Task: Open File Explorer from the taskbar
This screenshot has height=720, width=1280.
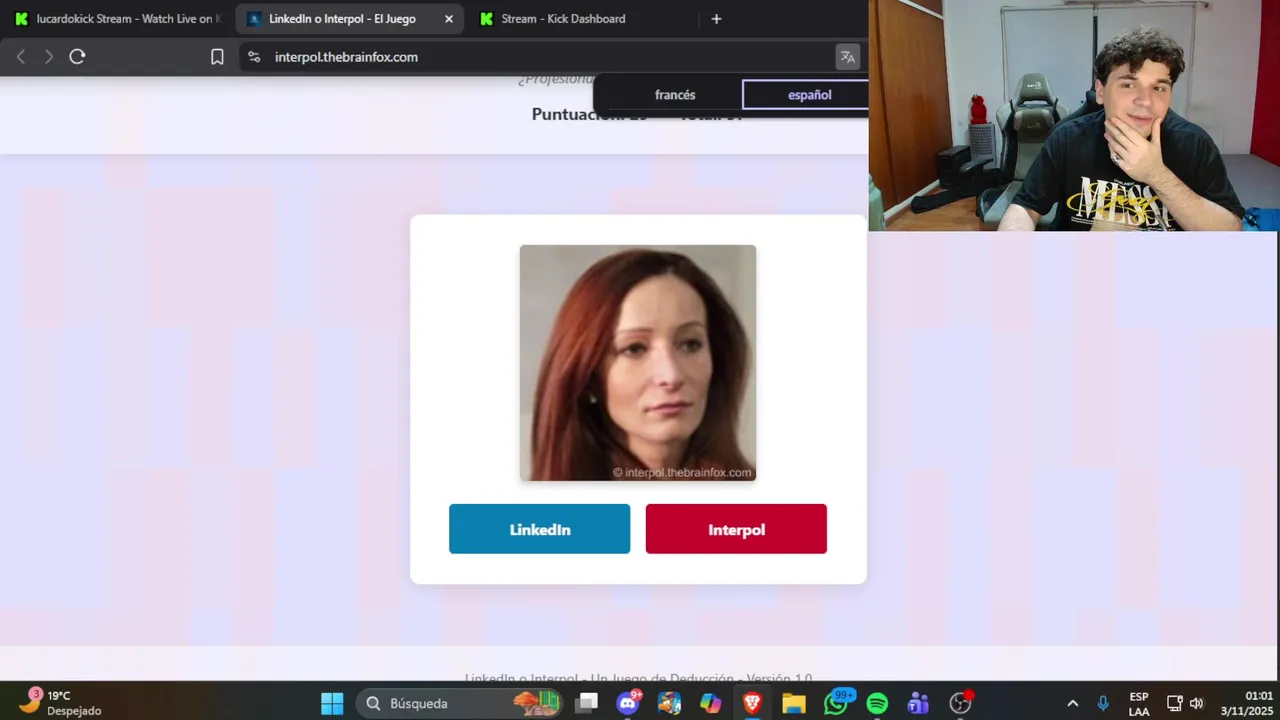Action: [x=794, y=703]
